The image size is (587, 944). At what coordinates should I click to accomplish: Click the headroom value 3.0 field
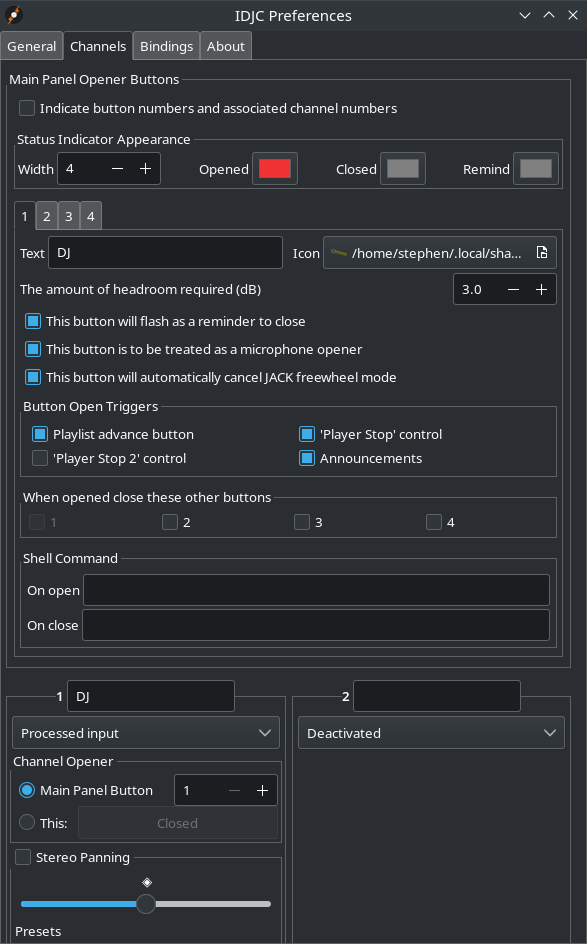(477, 289)
